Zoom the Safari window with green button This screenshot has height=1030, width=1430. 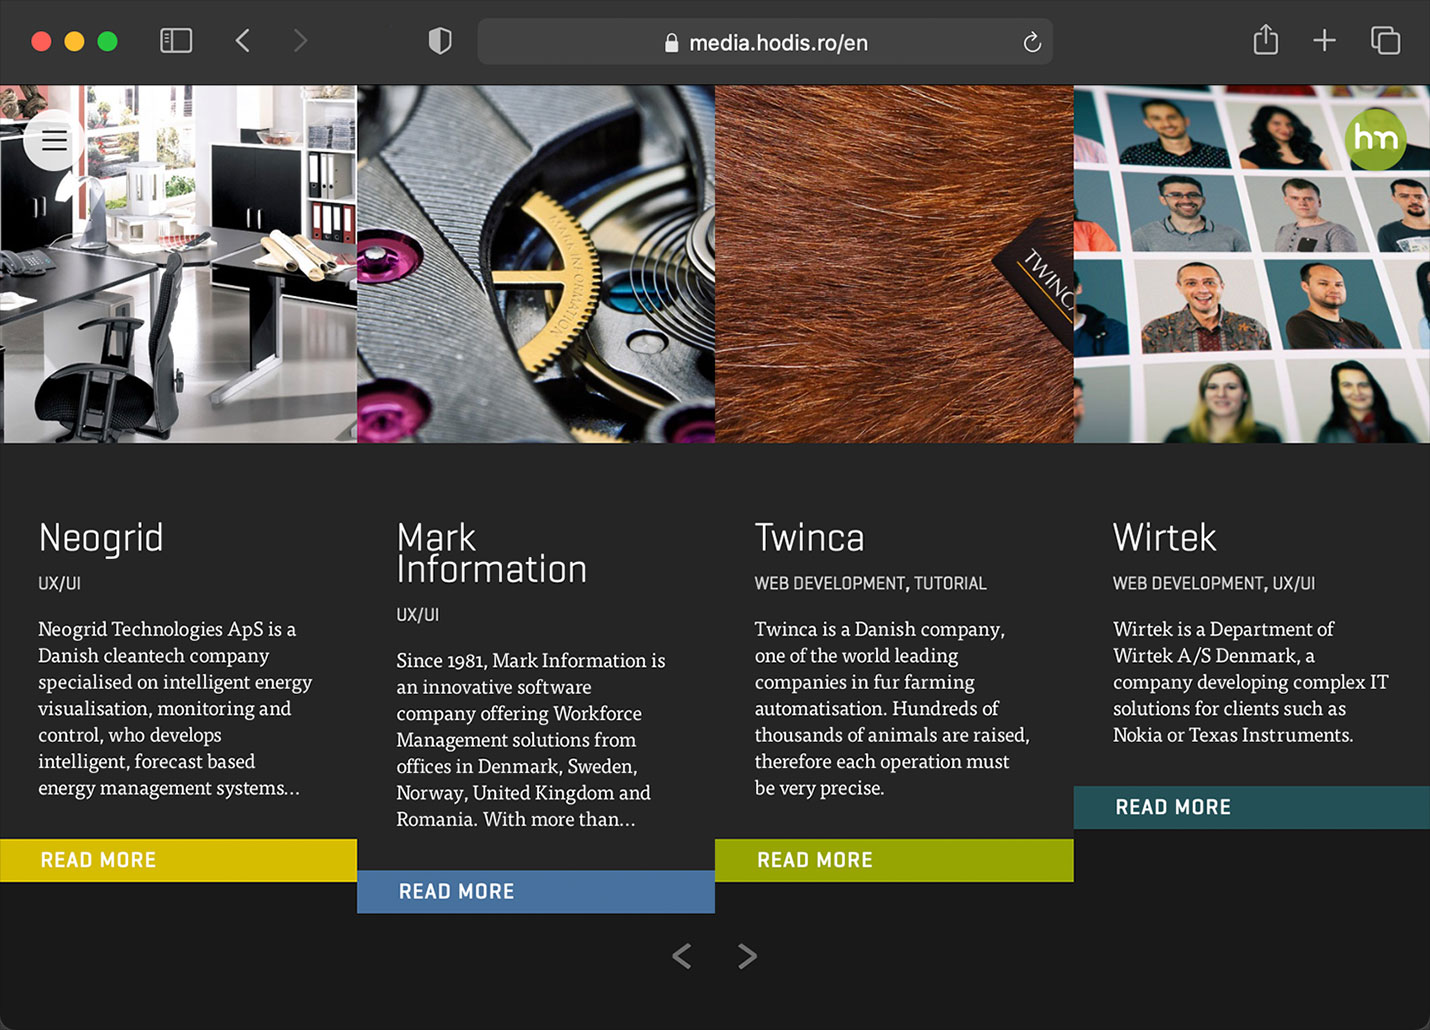pyautogui.click(x=107, y=41)
